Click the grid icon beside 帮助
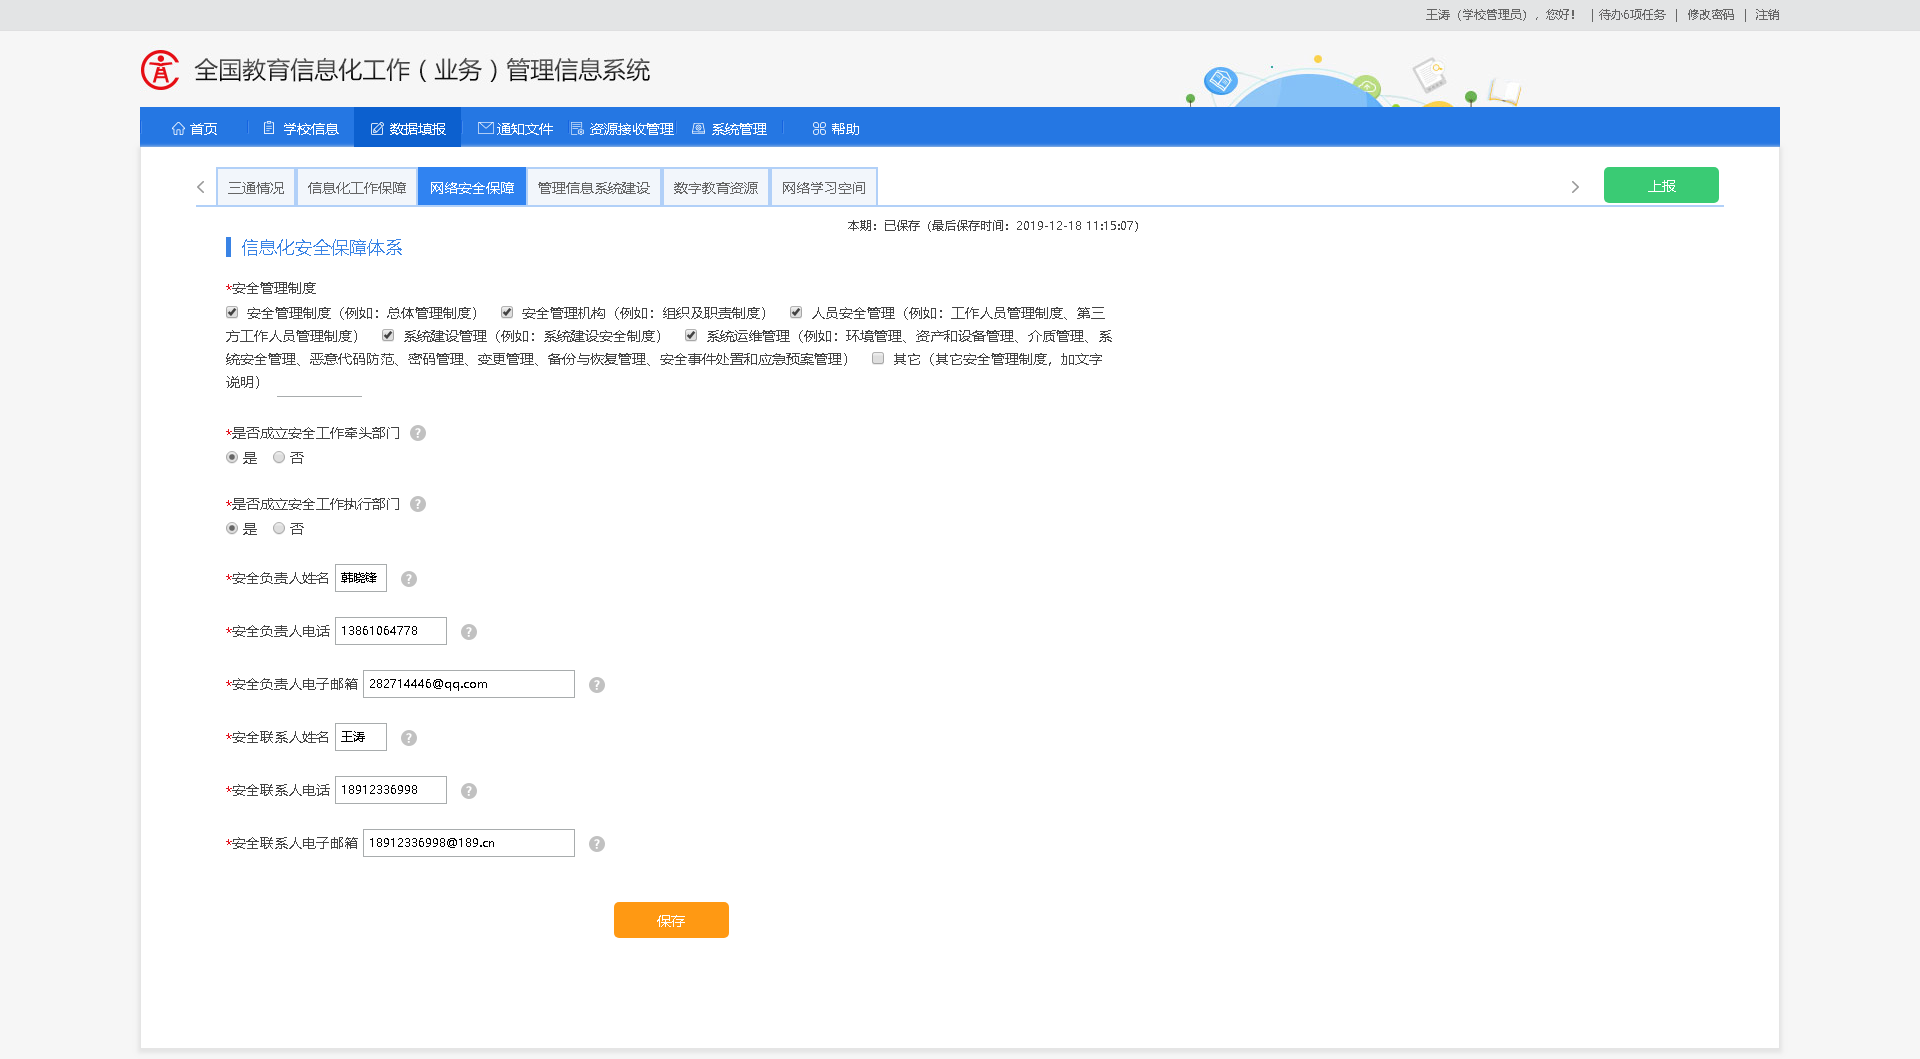 817,128
